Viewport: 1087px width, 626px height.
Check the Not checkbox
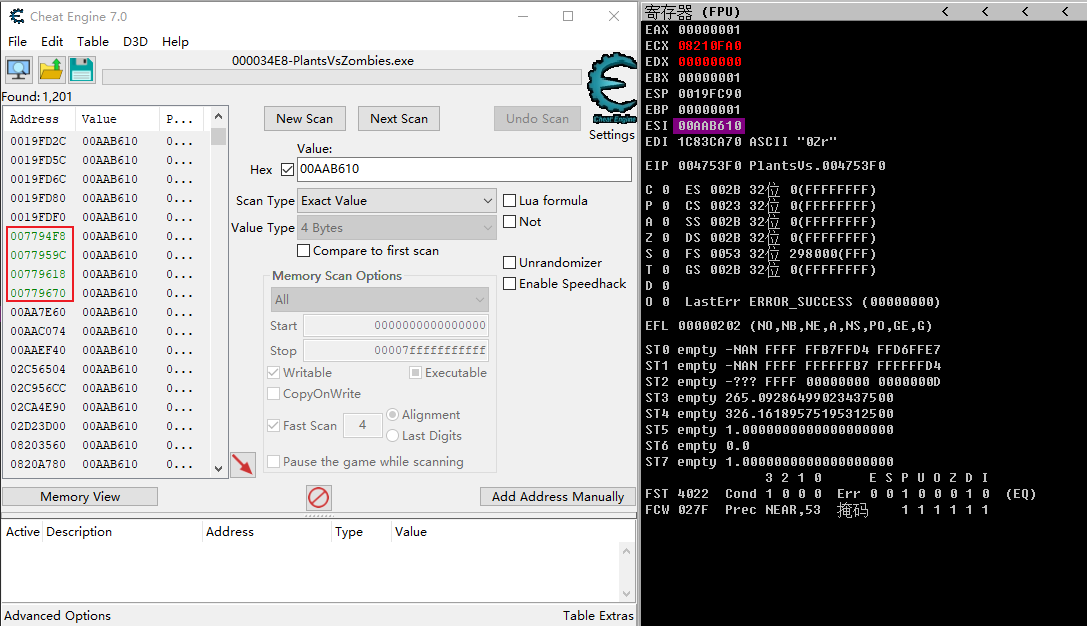pyautogui.click(x=510, y=222)
